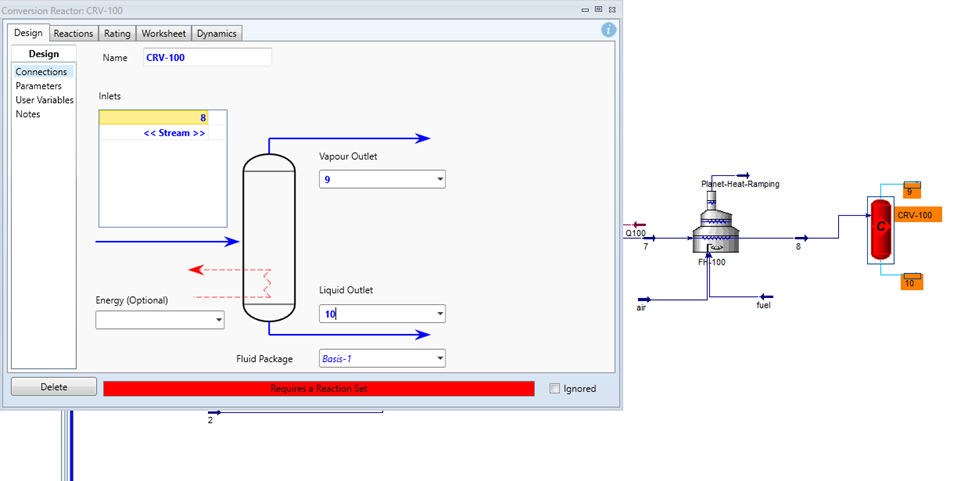Screen dimensions: 975x481
Task: Open Energy (Optional) dropdown
Action: coord(219,320)
